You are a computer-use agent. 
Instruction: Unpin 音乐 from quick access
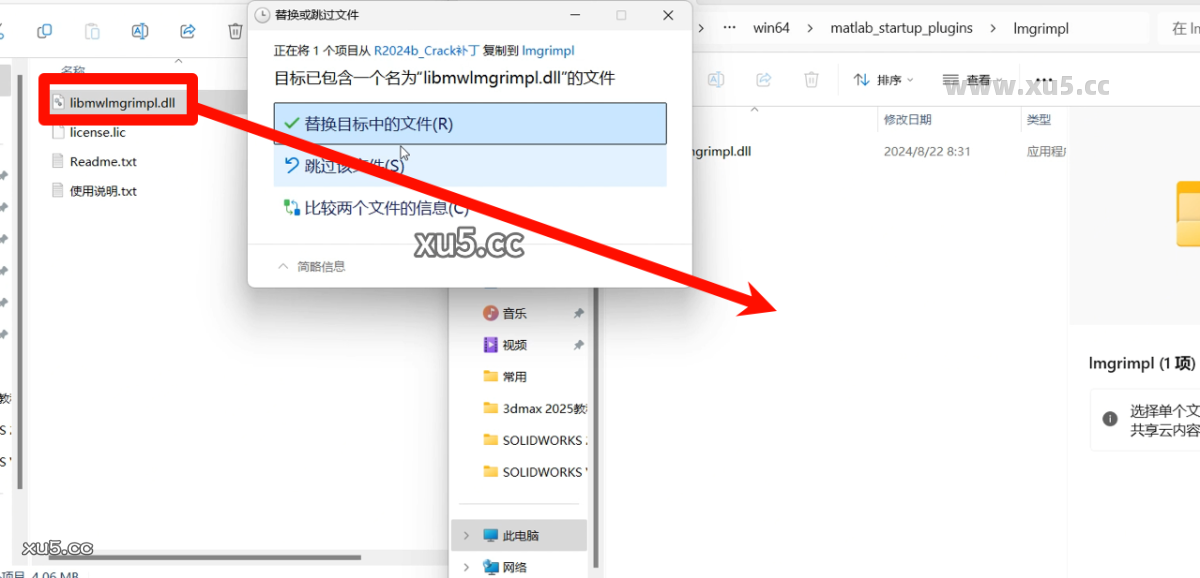pyautogui.click(x=578, y=312)
